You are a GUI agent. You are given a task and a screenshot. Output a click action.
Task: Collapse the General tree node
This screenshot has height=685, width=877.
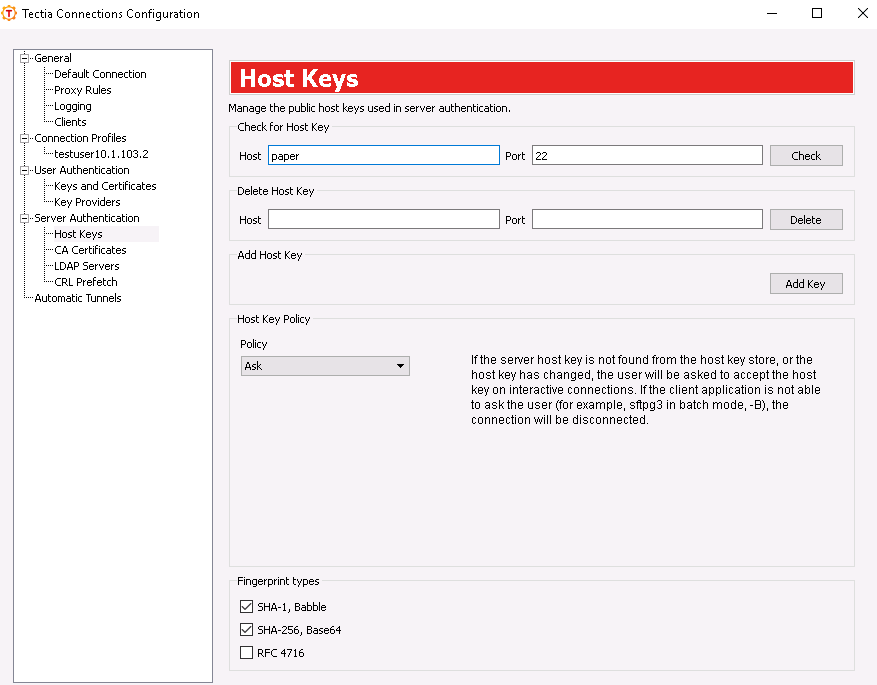(x=24, y=58)
